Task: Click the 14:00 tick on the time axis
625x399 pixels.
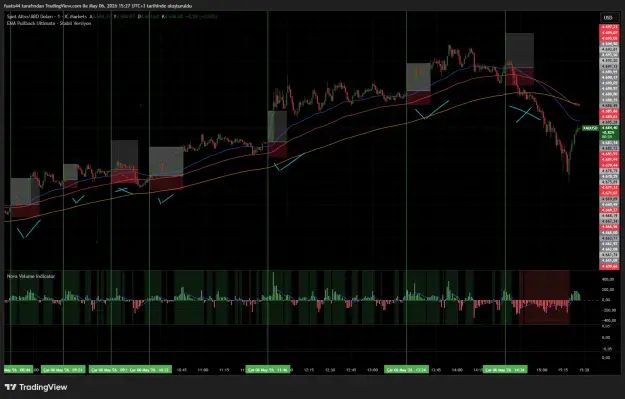Action: [x=457, y=370]
